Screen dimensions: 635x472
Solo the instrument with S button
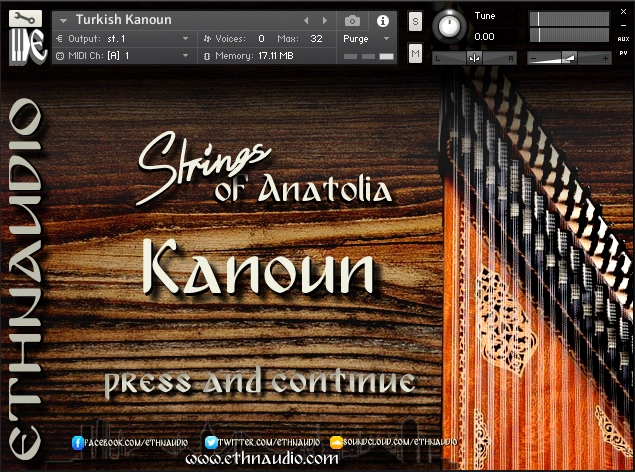point(416,21)
